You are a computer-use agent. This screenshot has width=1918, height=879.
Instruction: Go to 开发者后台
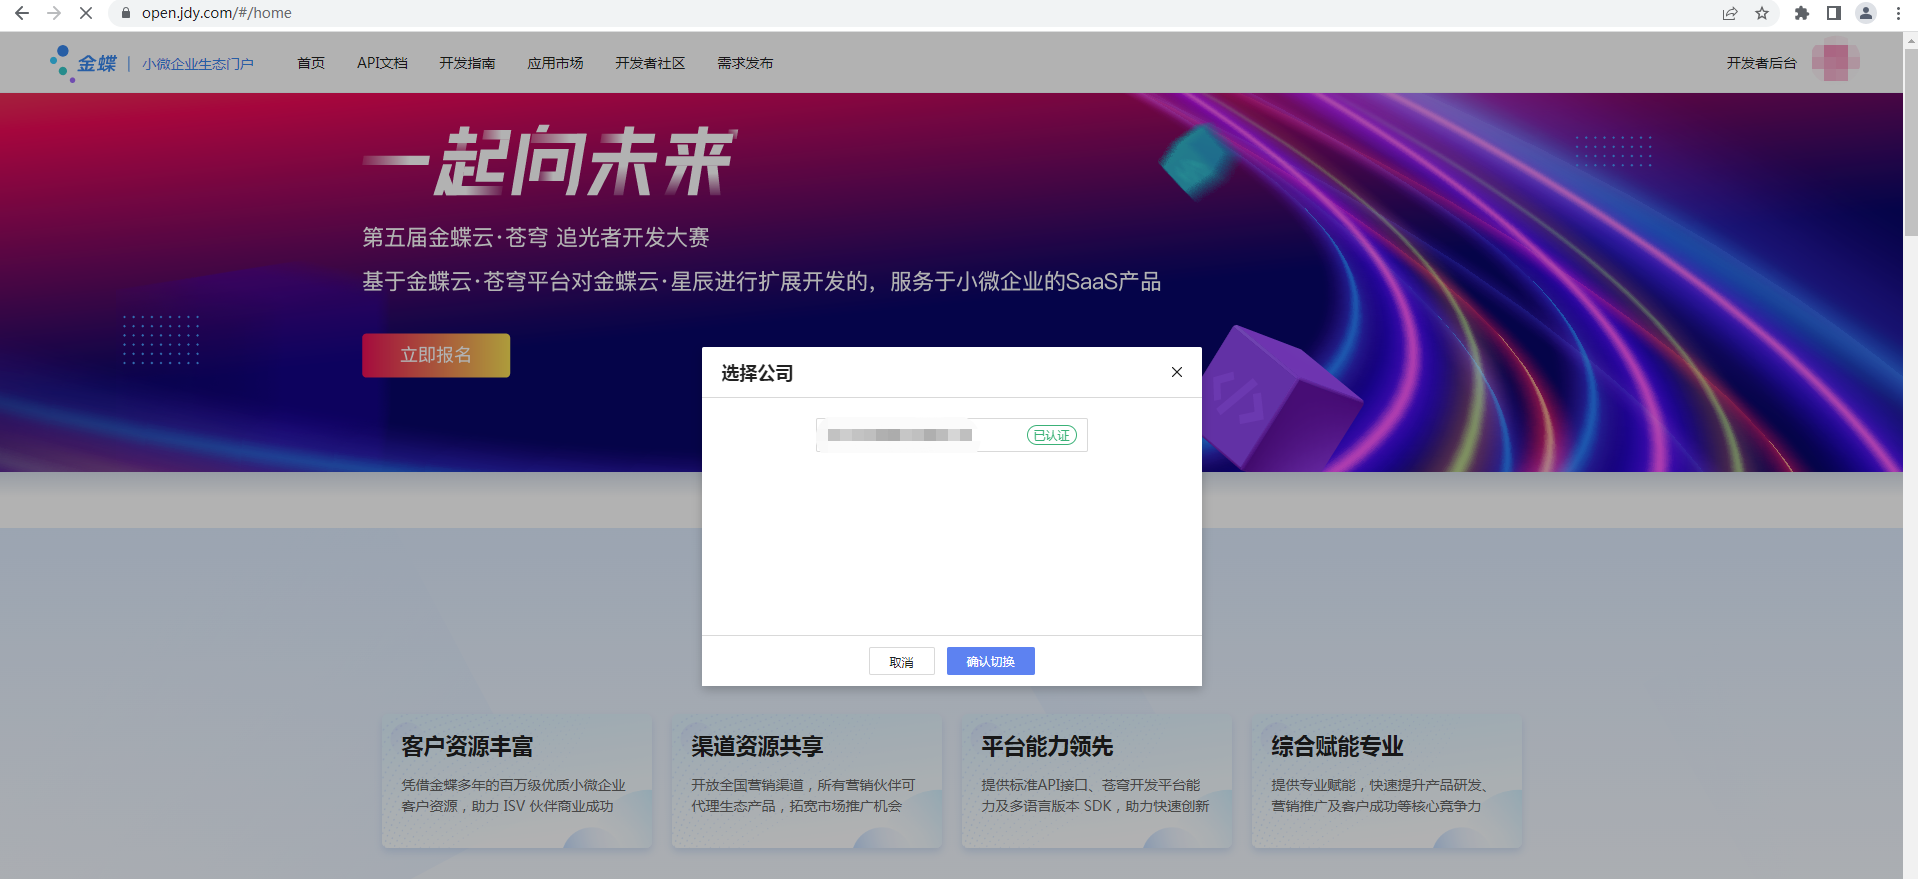point(1761,63)
